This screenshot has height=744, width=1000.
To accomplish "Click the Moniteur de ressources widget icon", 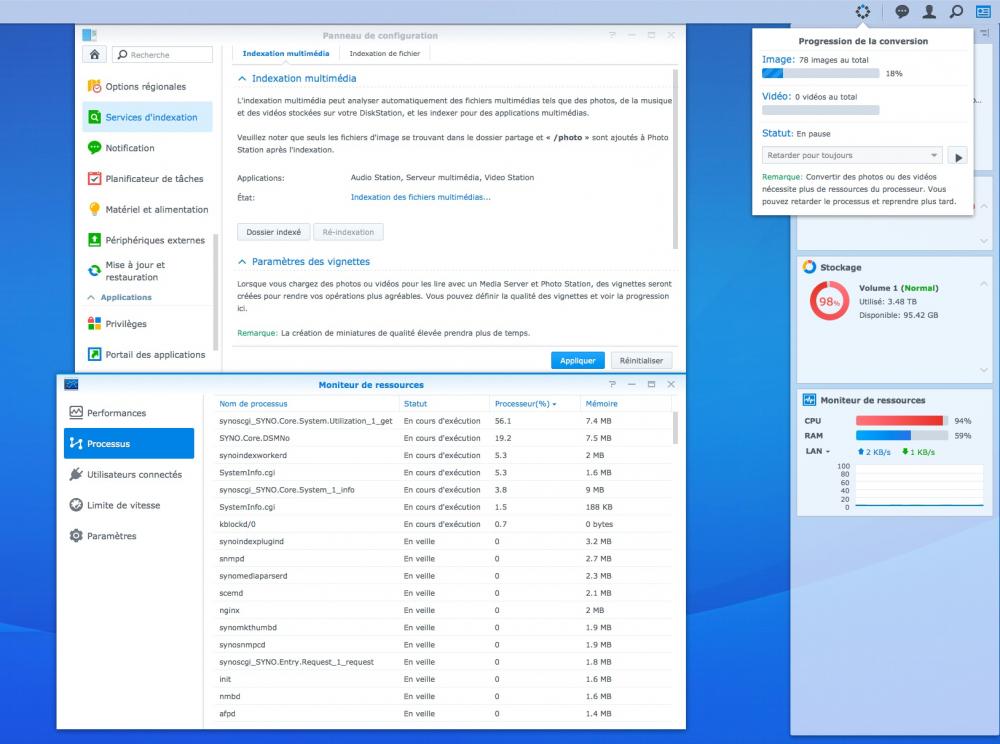I will tap(809, 400).
